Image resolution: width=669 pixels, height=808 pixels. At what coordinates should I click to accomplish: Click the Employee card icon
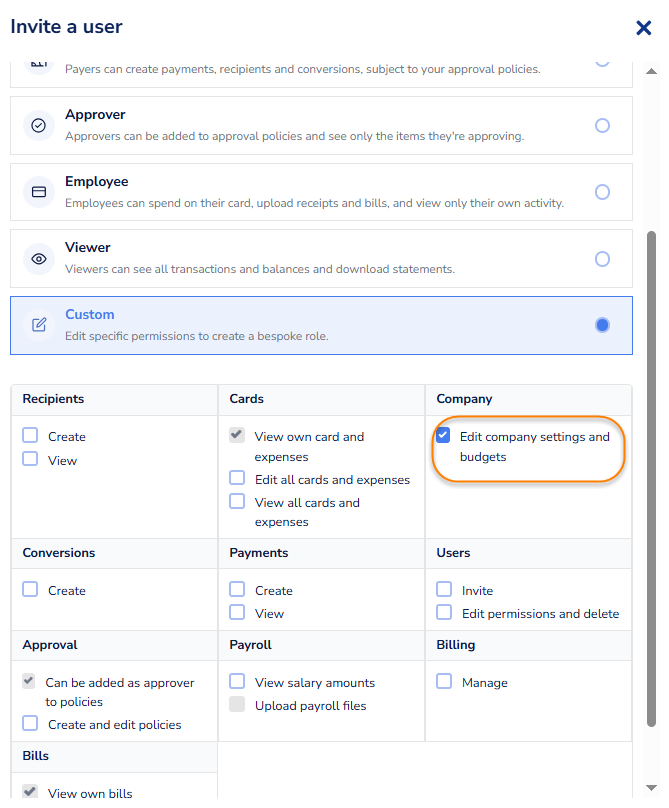click(x=39, y=192)
